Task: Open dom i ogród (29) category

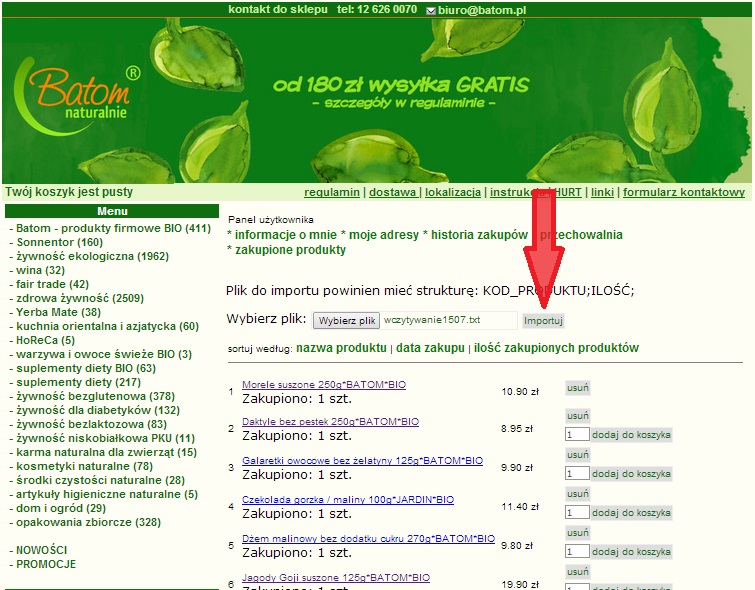Action: 61,508
